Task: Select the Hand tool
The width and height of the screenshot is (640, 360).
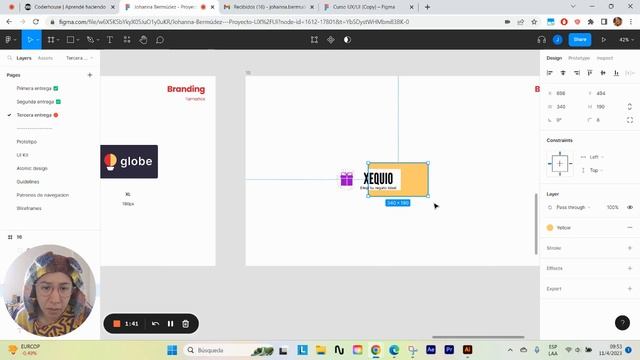Action: [143, 40]
